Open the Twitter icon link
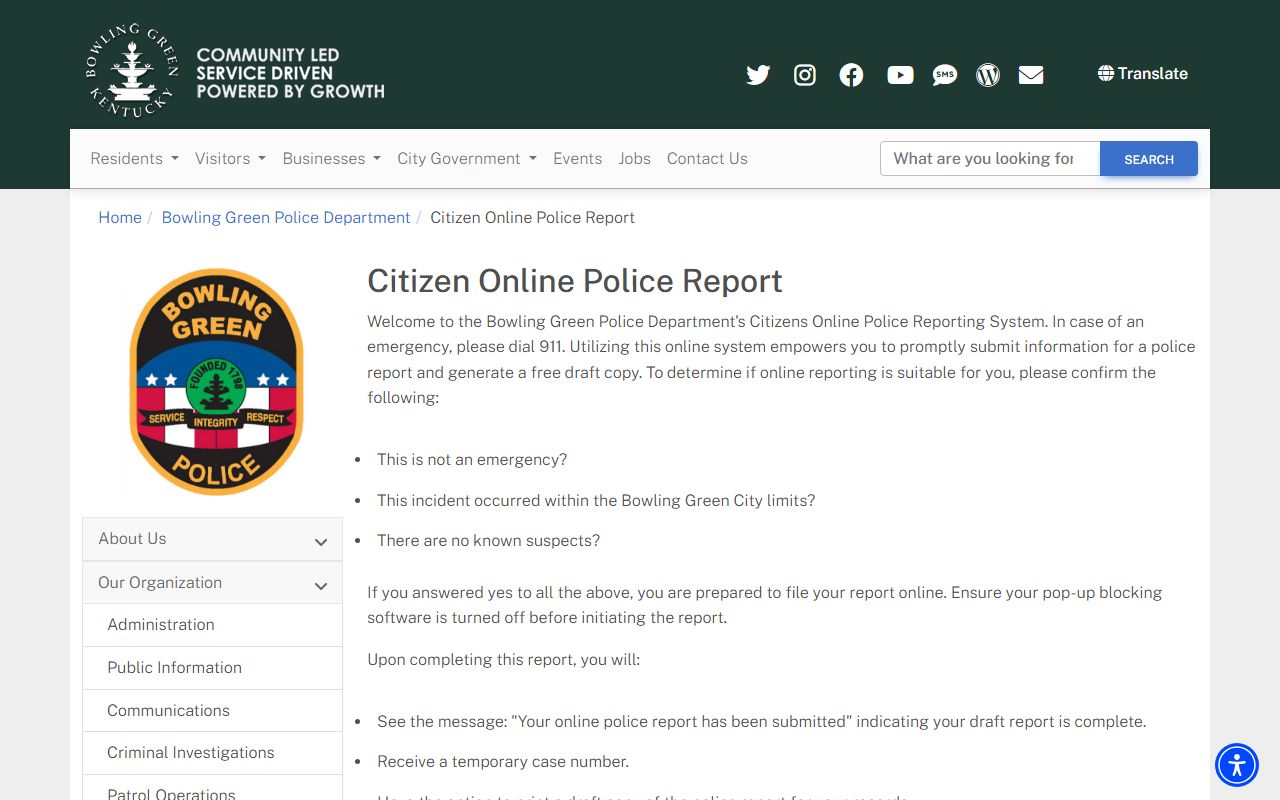1280x800 pixels. click(758, 75)
